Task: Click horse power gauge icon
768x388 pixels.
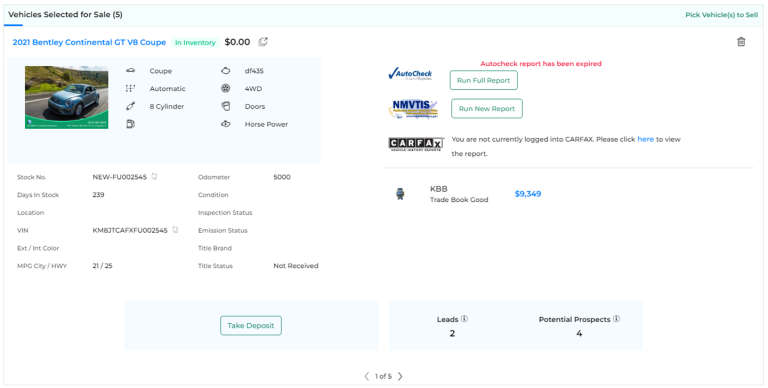Action: point(225,124)
